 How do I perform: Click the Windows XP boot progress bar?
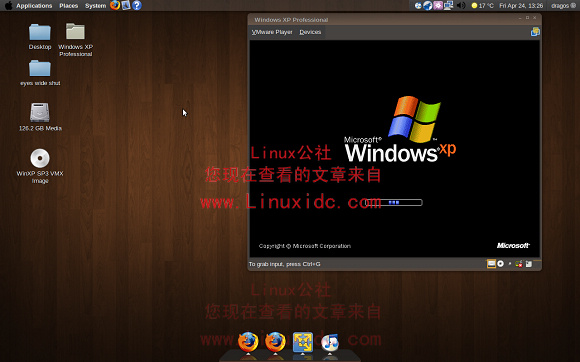[394, 202]
